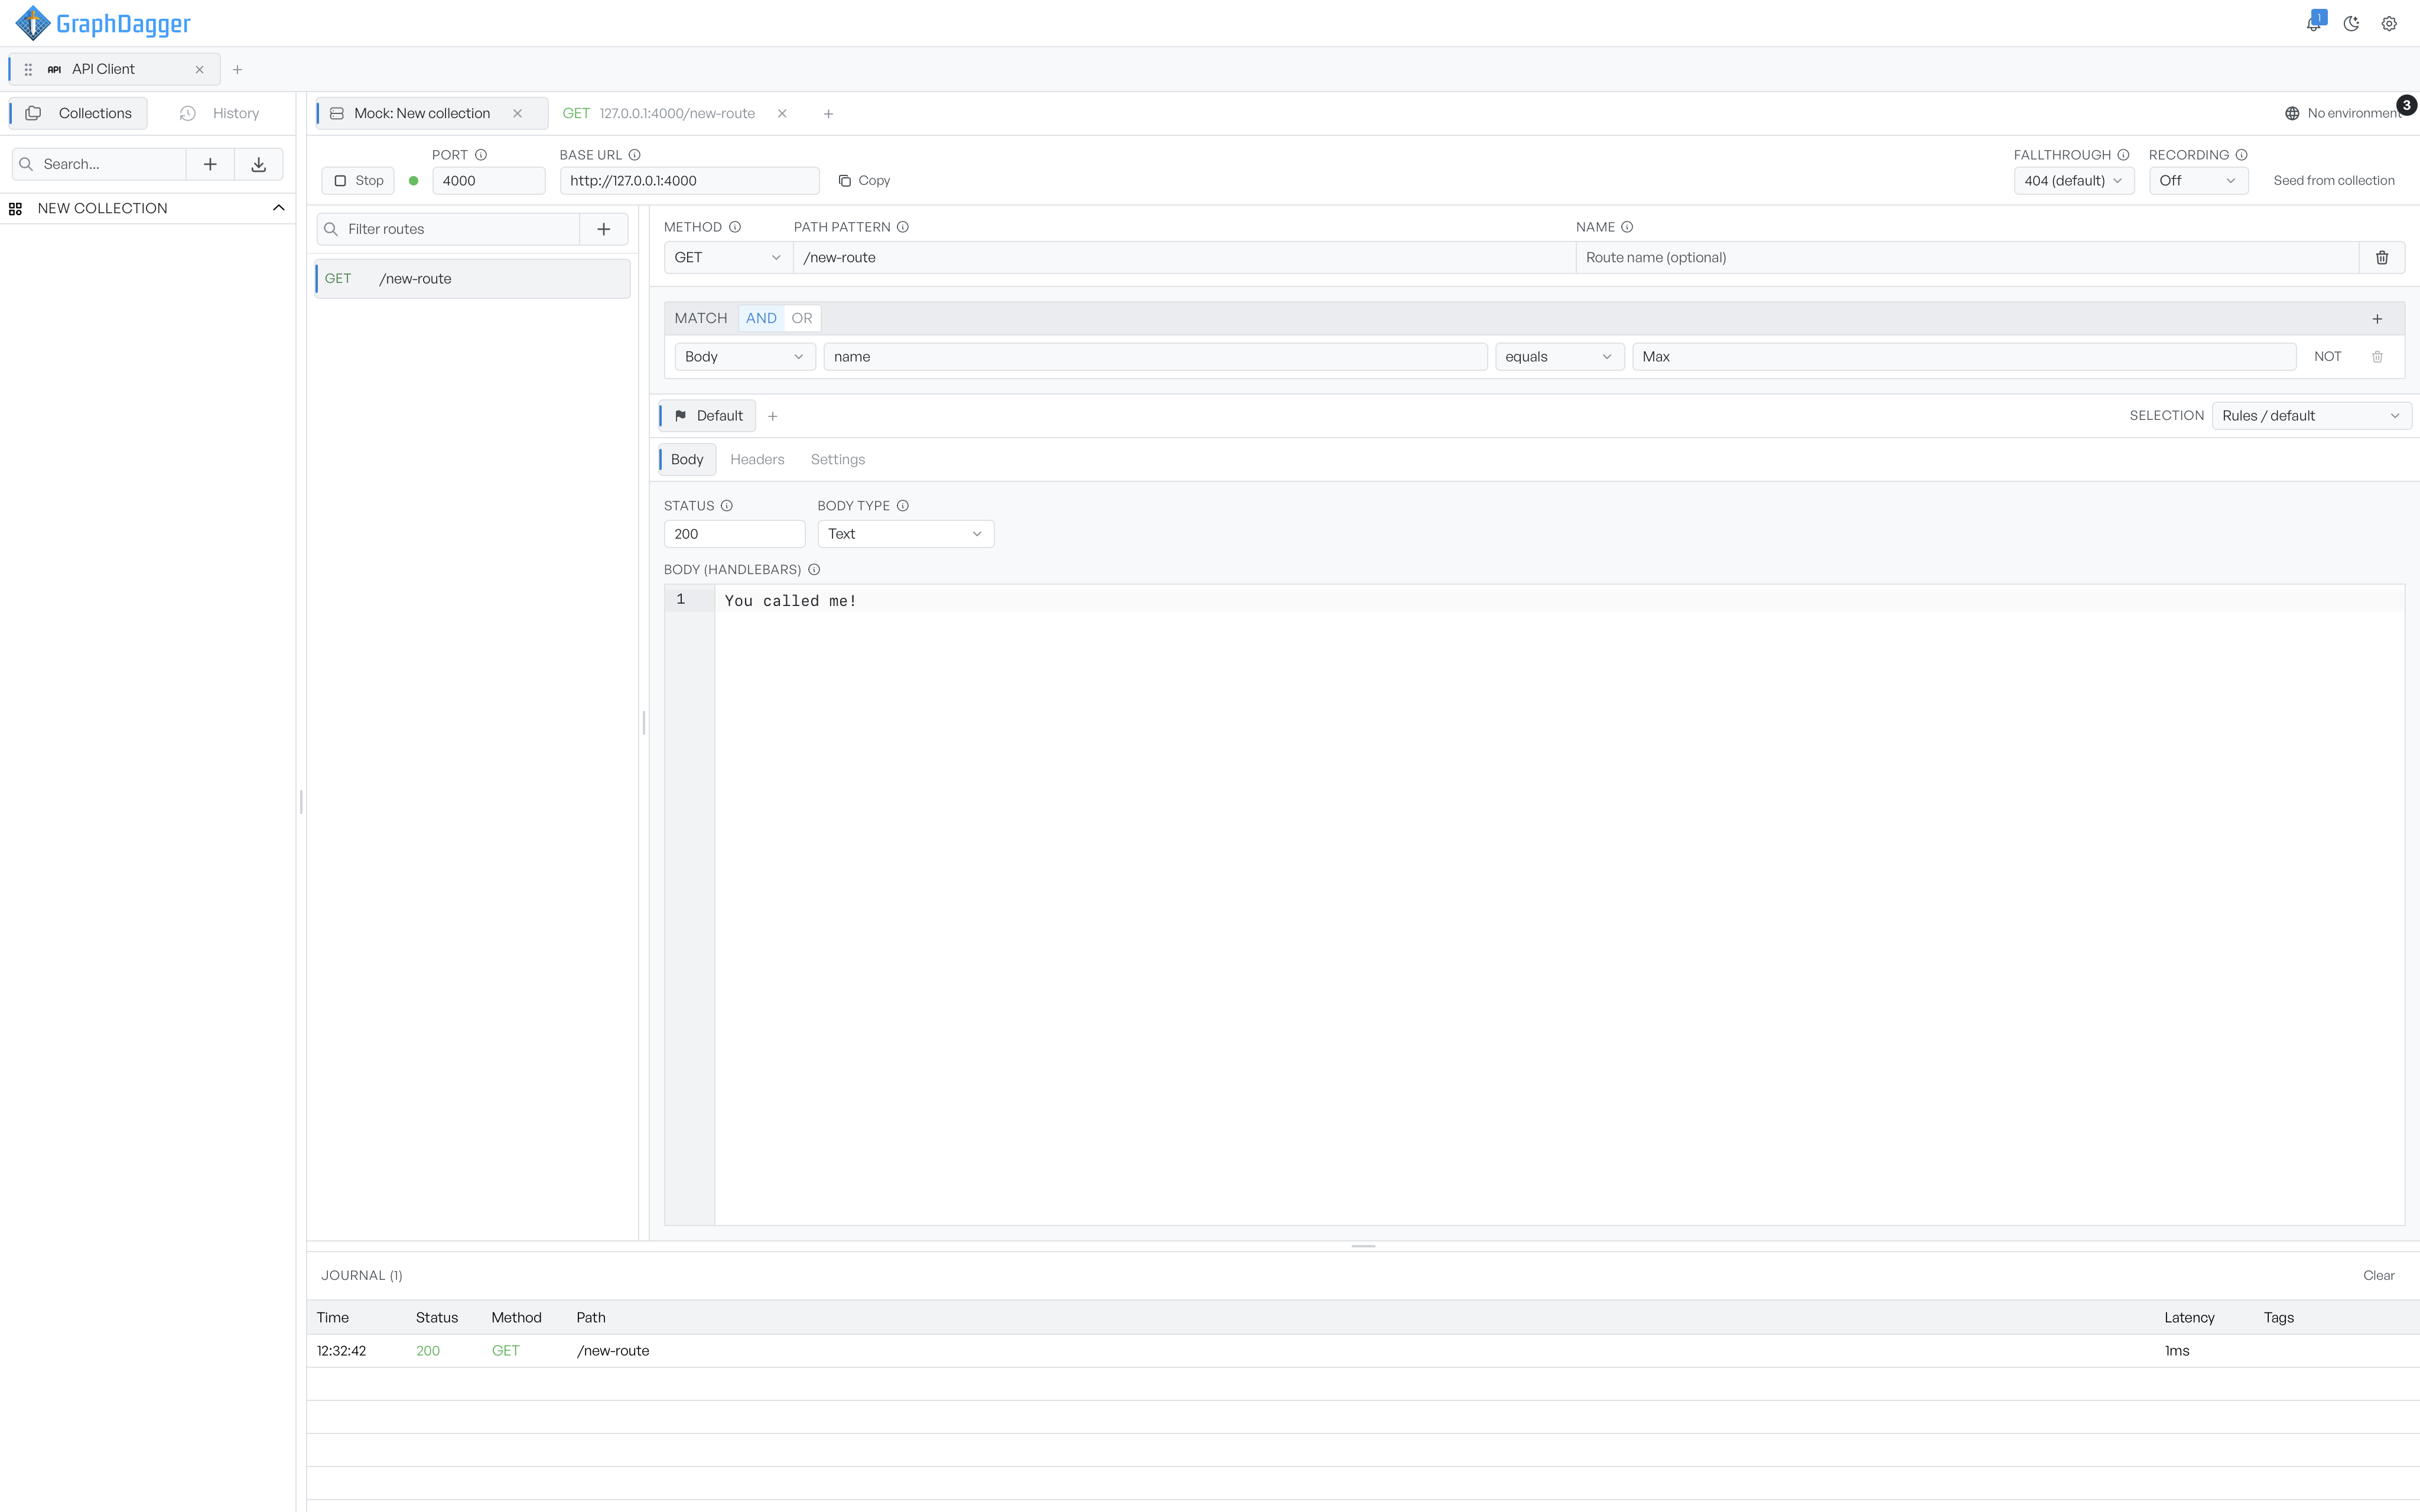Toggle dark mode moon icon
2420x1512 pixels.
2351,24
